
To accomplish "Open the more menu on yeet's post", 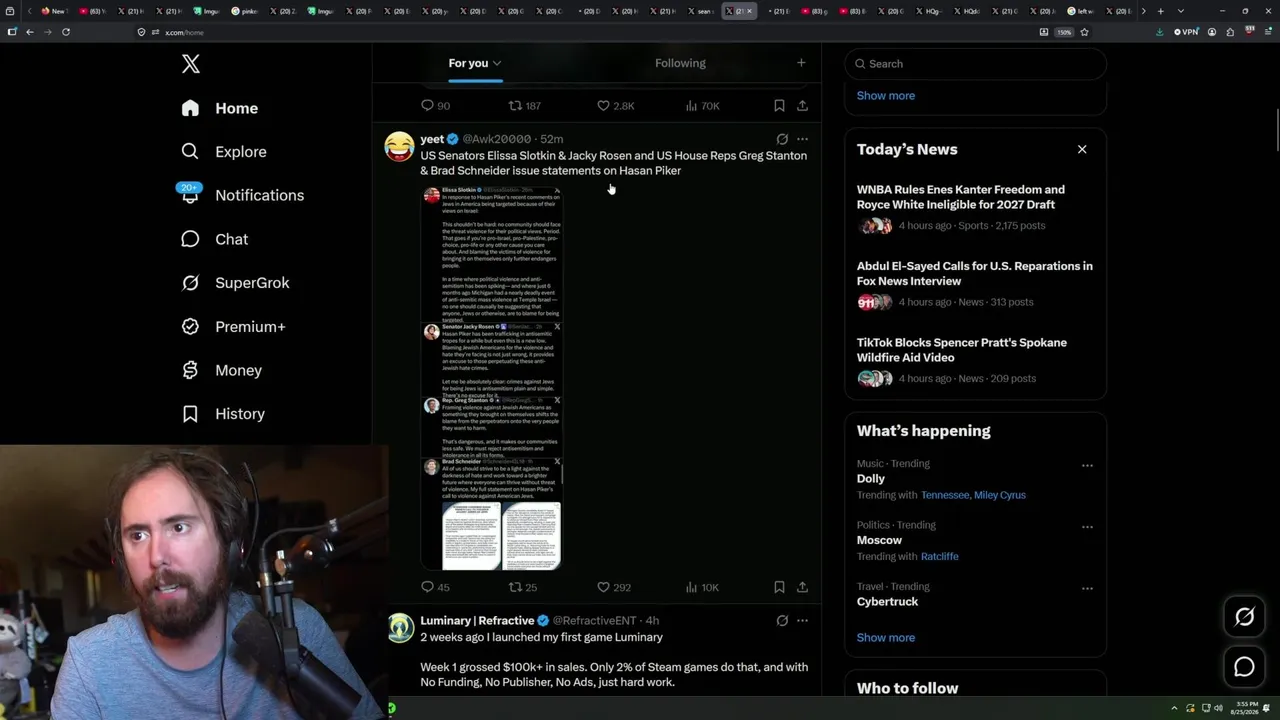I will [x=802, y=139].
